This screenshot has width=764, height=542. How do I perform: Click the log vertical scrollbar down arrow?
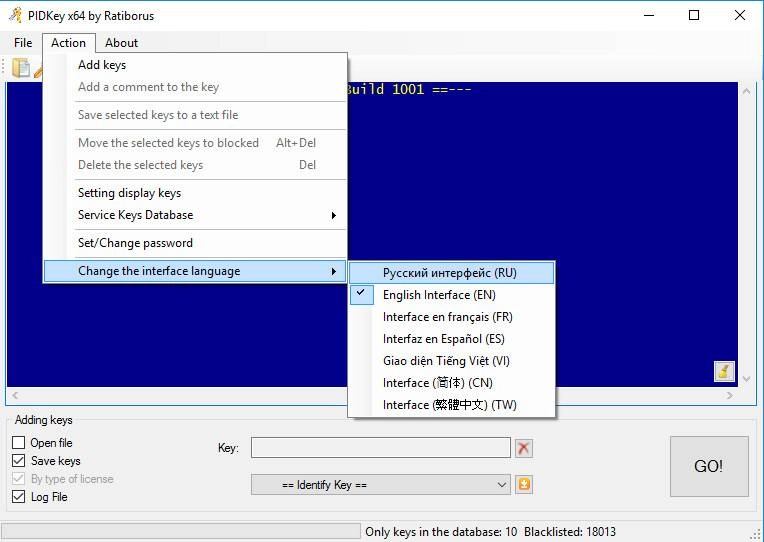click(x=746, y=379)
